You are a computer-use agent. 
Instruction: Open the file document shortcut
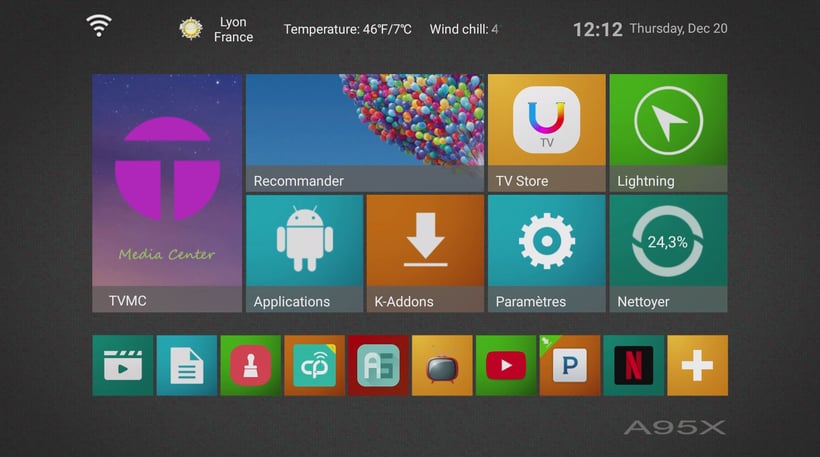coord(187,365)
